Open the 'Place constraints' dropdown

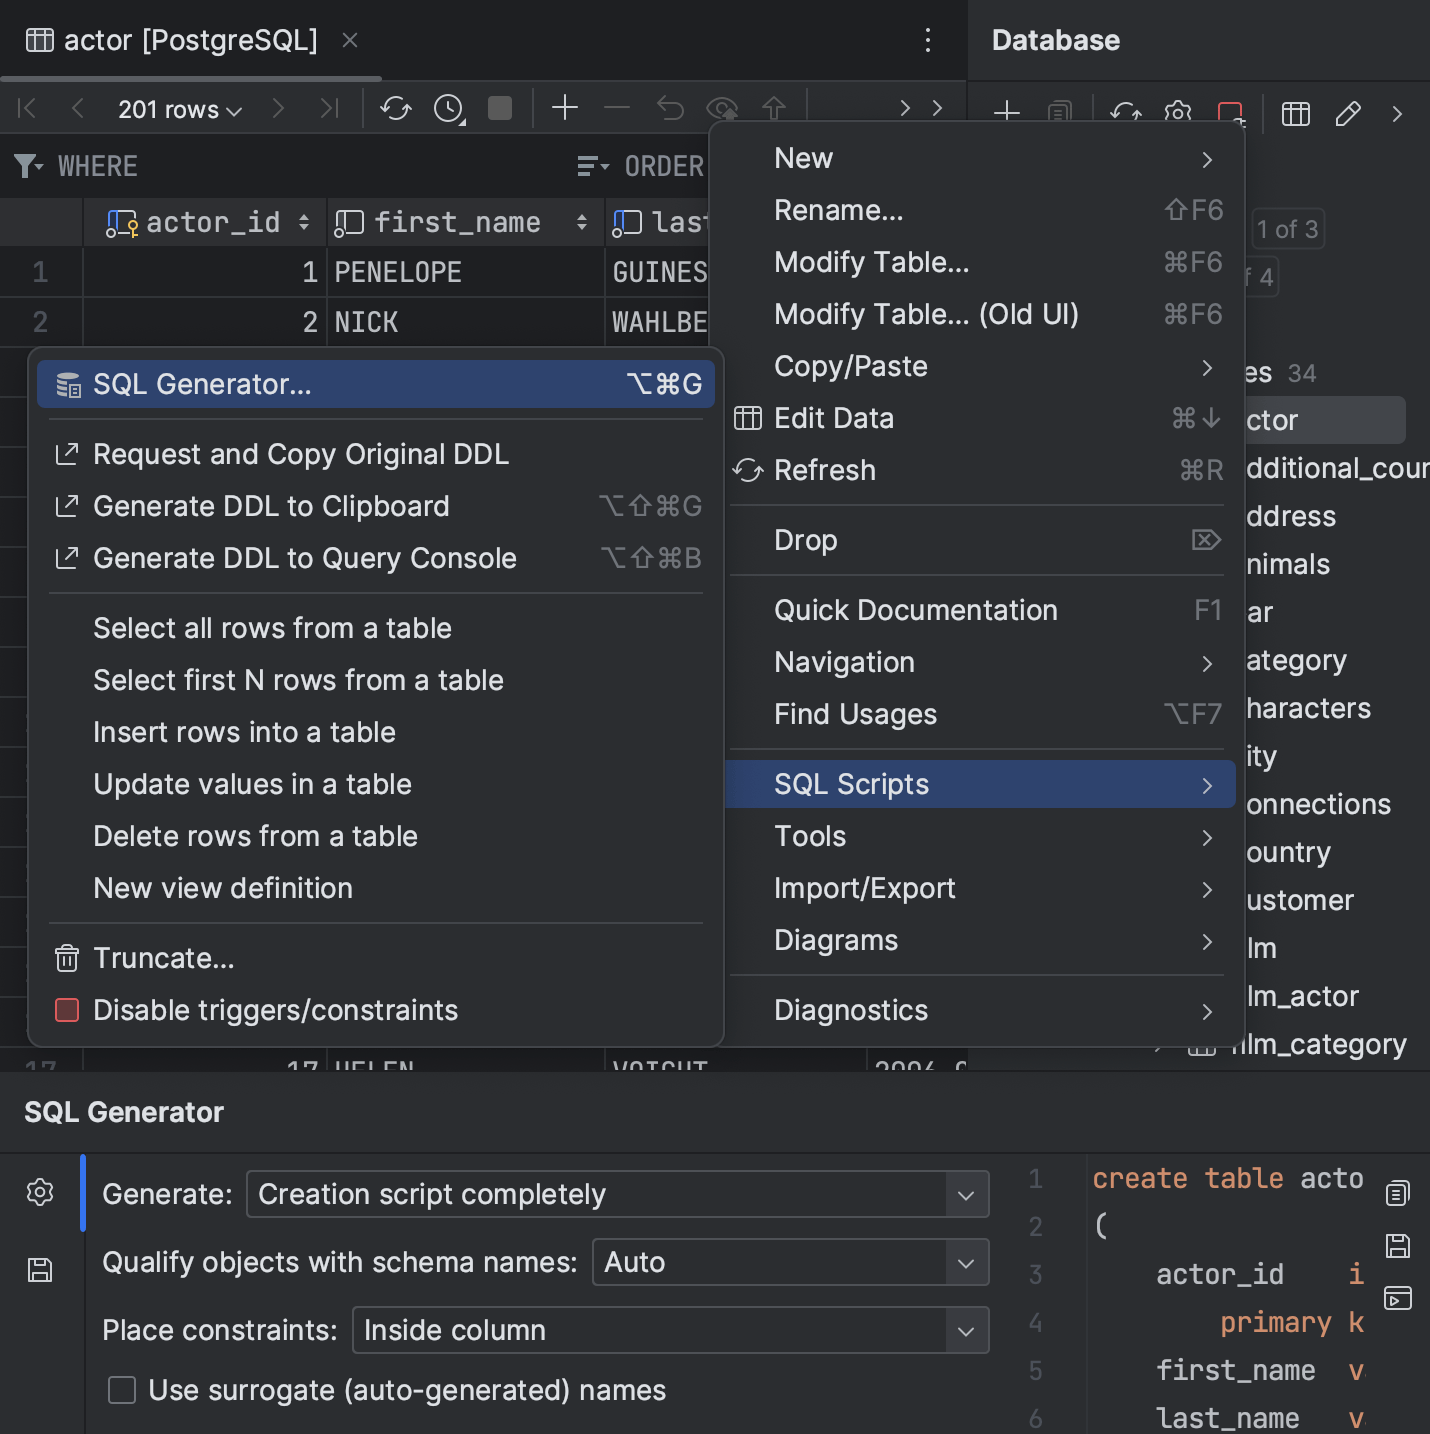(670, 1330)
